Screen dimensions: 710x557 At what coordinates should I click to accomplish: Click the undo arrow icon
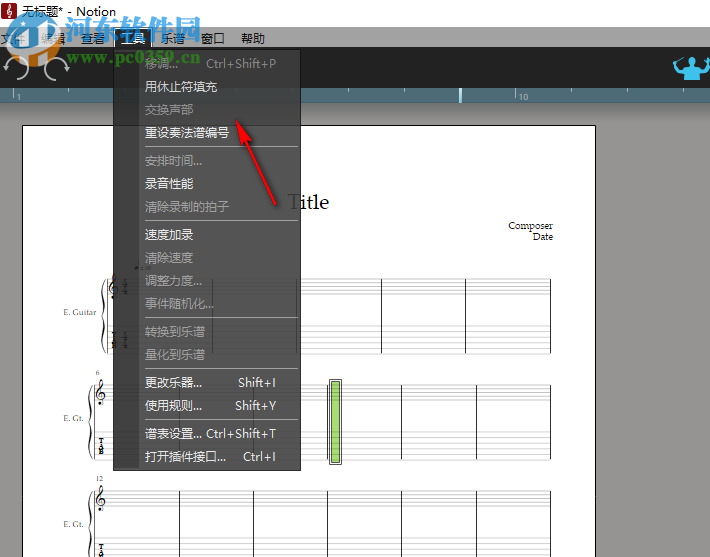tap(16, 68)
